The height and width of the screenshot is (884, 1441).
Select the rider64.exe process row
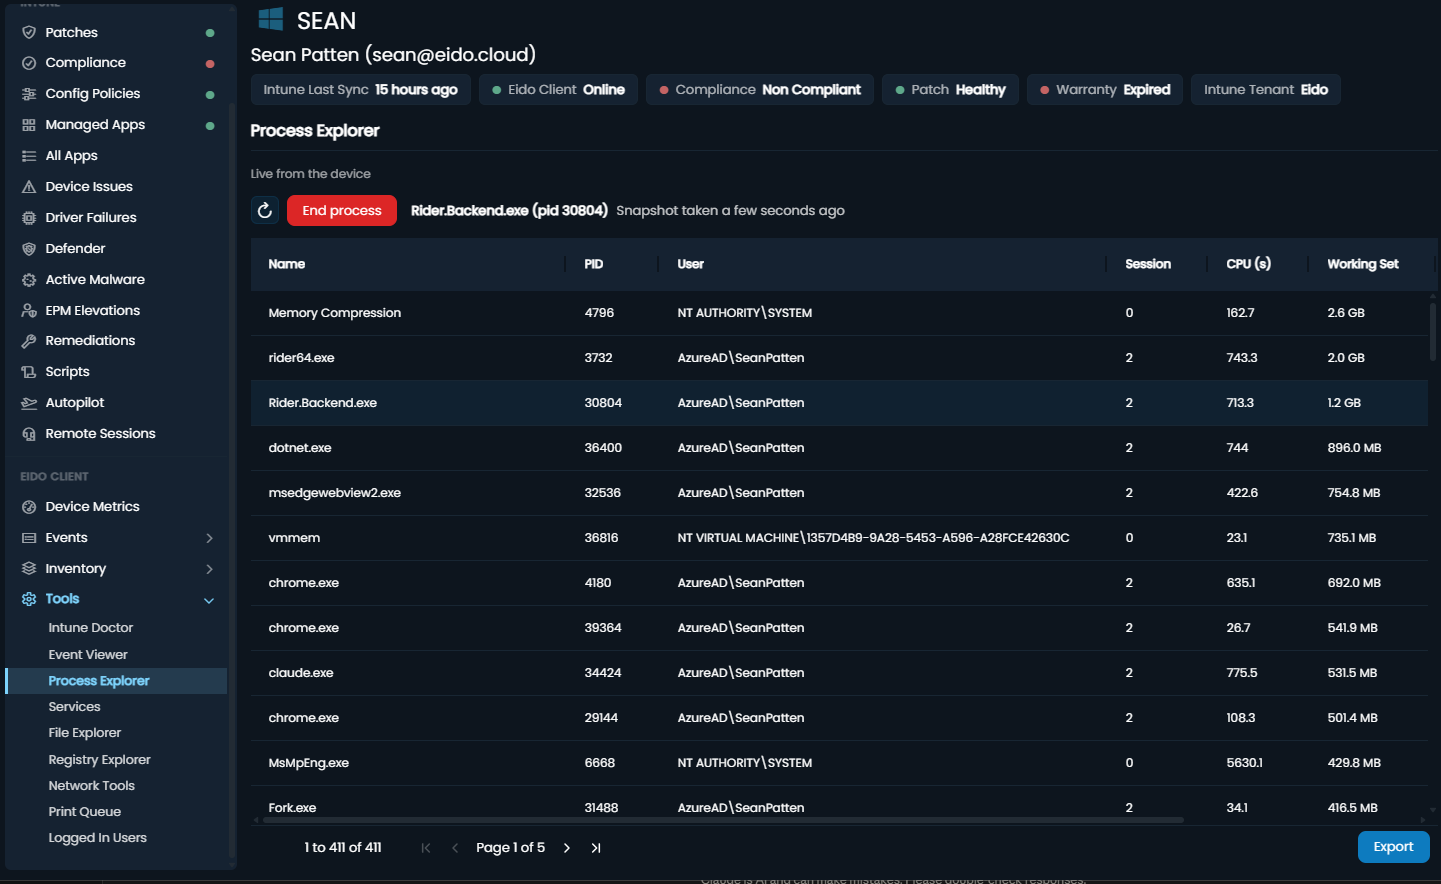coord(839,358)
